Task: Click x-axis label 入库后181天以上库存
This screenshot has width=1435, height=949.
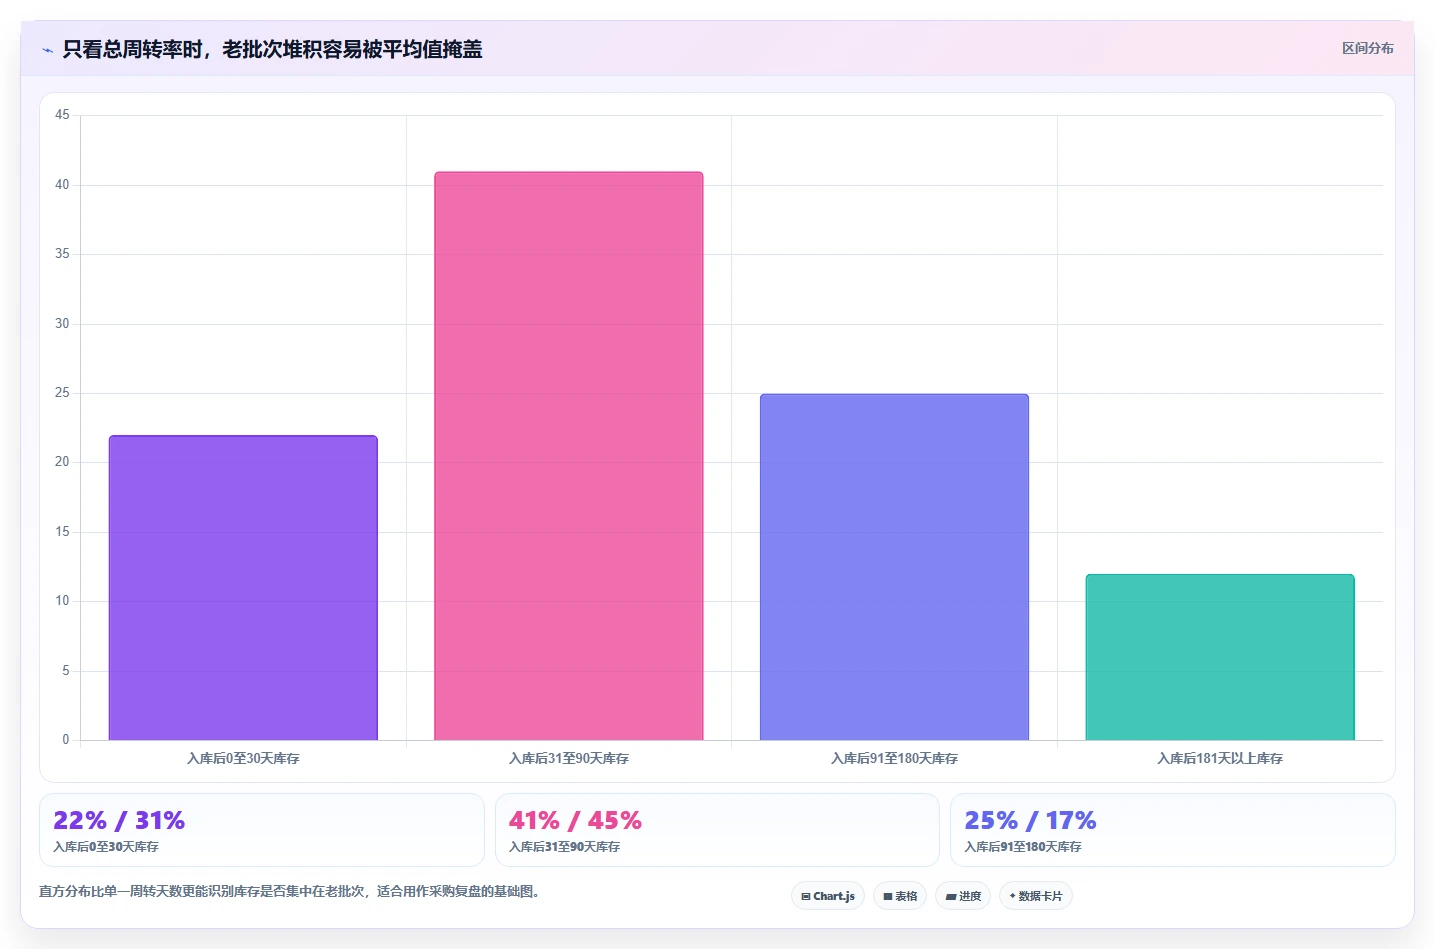Action: (1220, 759)
